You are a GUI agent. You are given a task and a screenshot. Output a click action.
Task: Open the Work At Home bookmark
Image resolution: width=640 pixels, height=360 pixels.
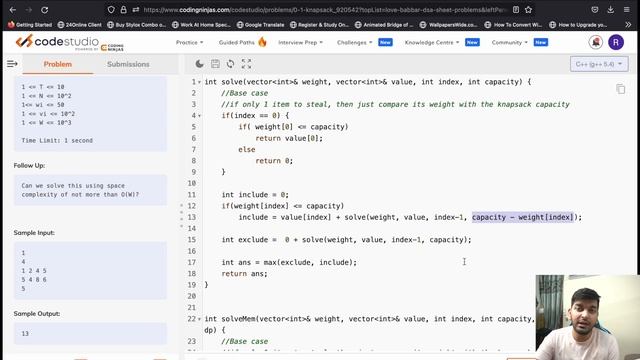pyautogui.click(x=201, y=25)
